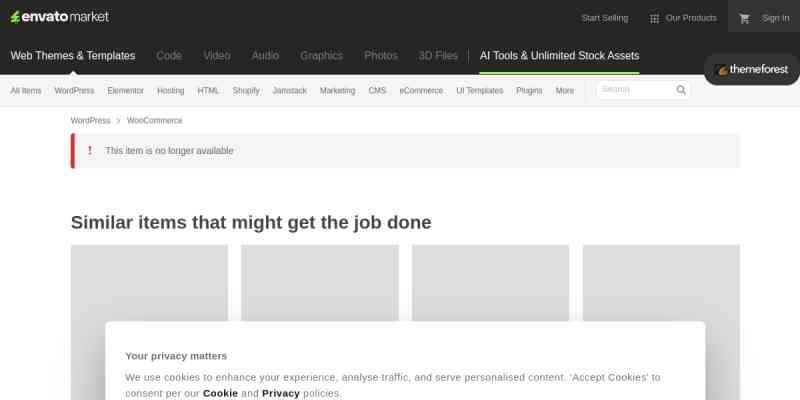This screenshot has width=800, height=400.
Task: Select the Web Themes & Templates tab
Action: [73, 56]
